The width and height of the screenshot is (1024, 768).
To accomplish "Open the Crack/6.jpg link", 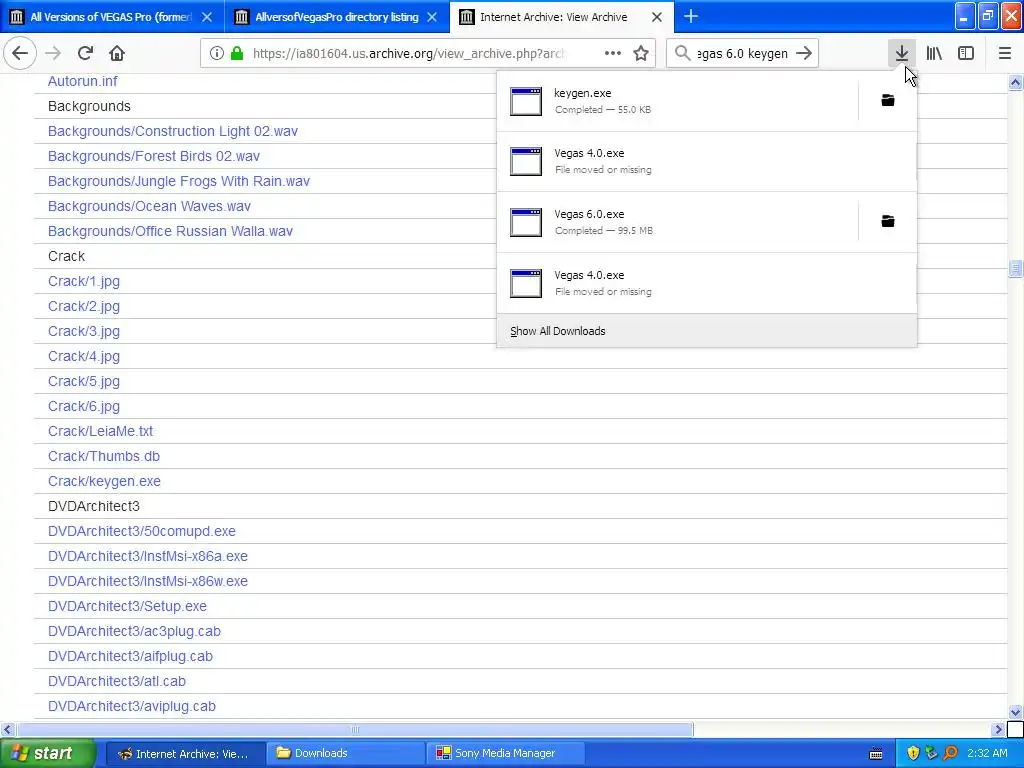I will pos(84,406).
